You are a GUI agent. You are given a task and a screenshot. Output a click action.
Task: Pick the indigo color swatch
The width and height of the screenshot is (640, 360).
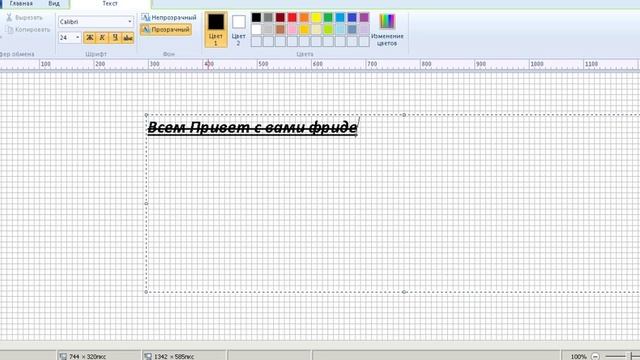pyautogui.click(x=352, y=18)
